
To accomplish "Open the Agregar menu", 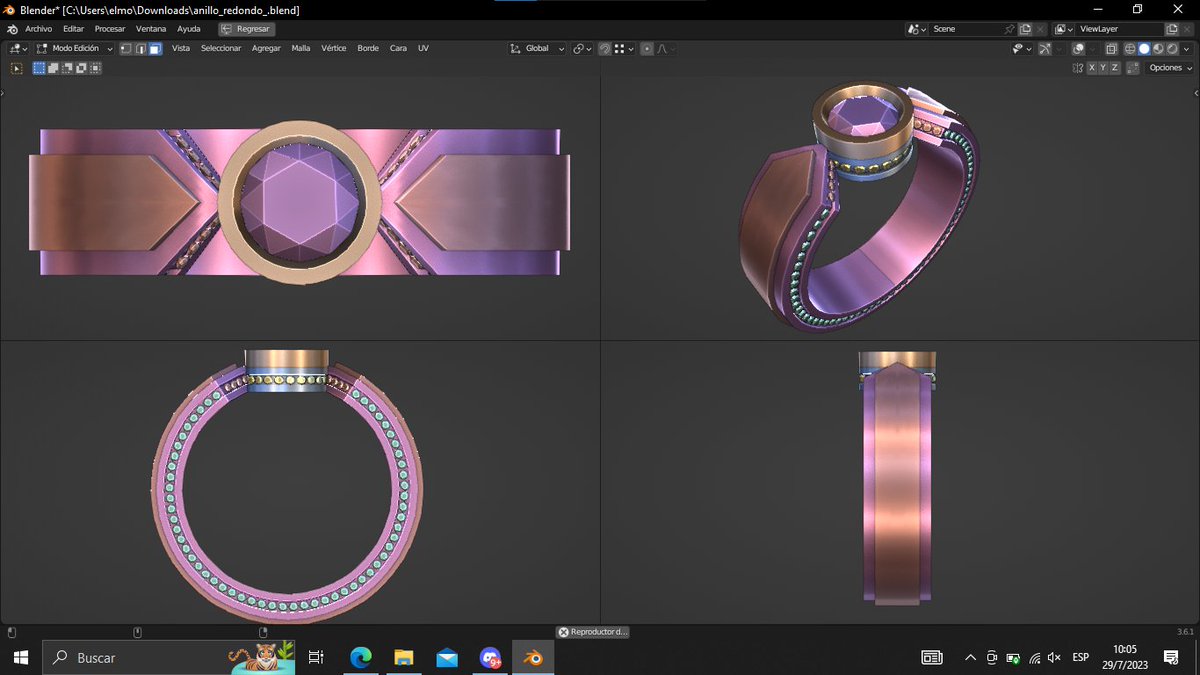I will click(266, 48).
